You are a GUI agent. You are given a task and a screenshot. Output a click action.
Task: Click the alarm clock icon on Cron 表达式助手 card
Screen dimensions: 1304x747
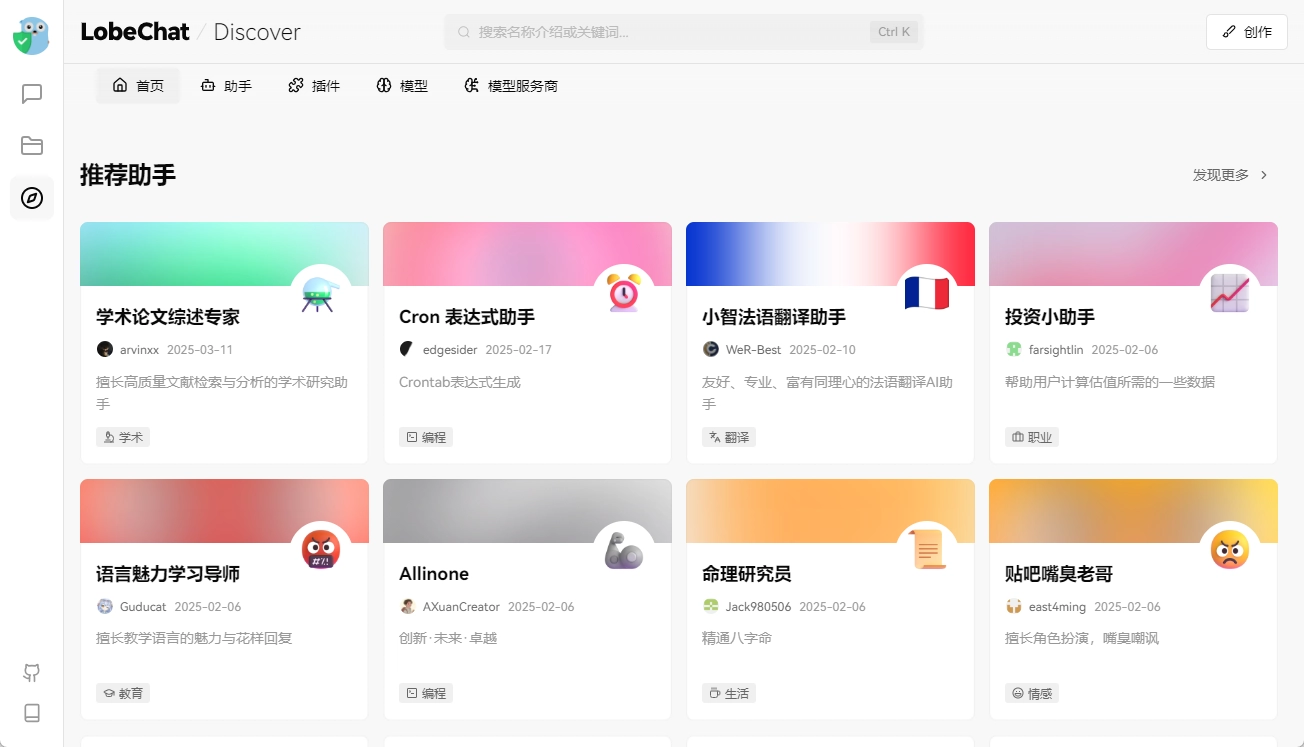click(623, 293)
